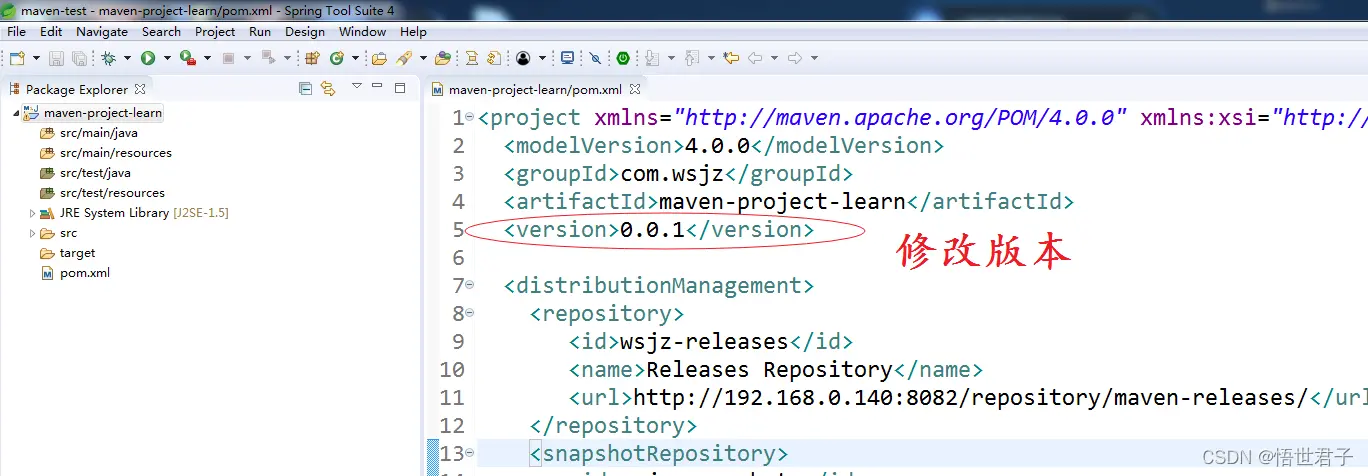Collapse the maven-project-learn project node

(16, 113)
